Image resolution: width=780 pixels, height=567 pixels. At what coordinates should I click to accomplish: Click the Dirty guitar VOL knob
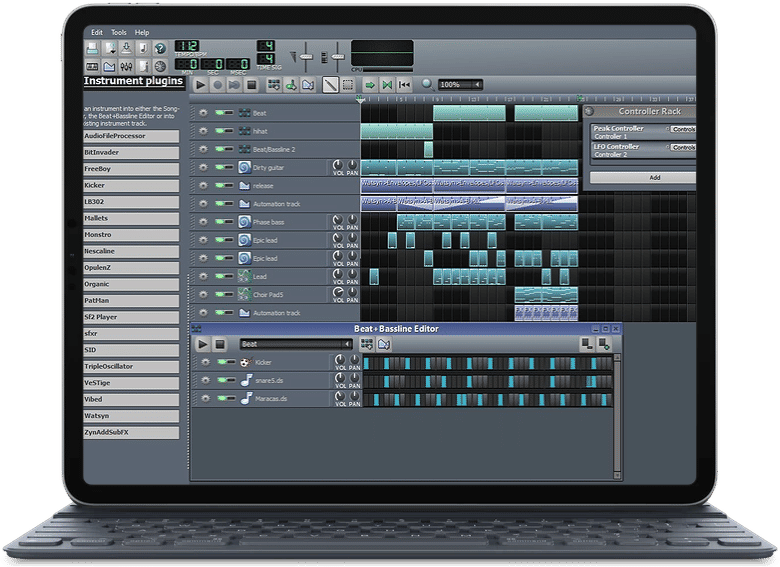point(338,165)
